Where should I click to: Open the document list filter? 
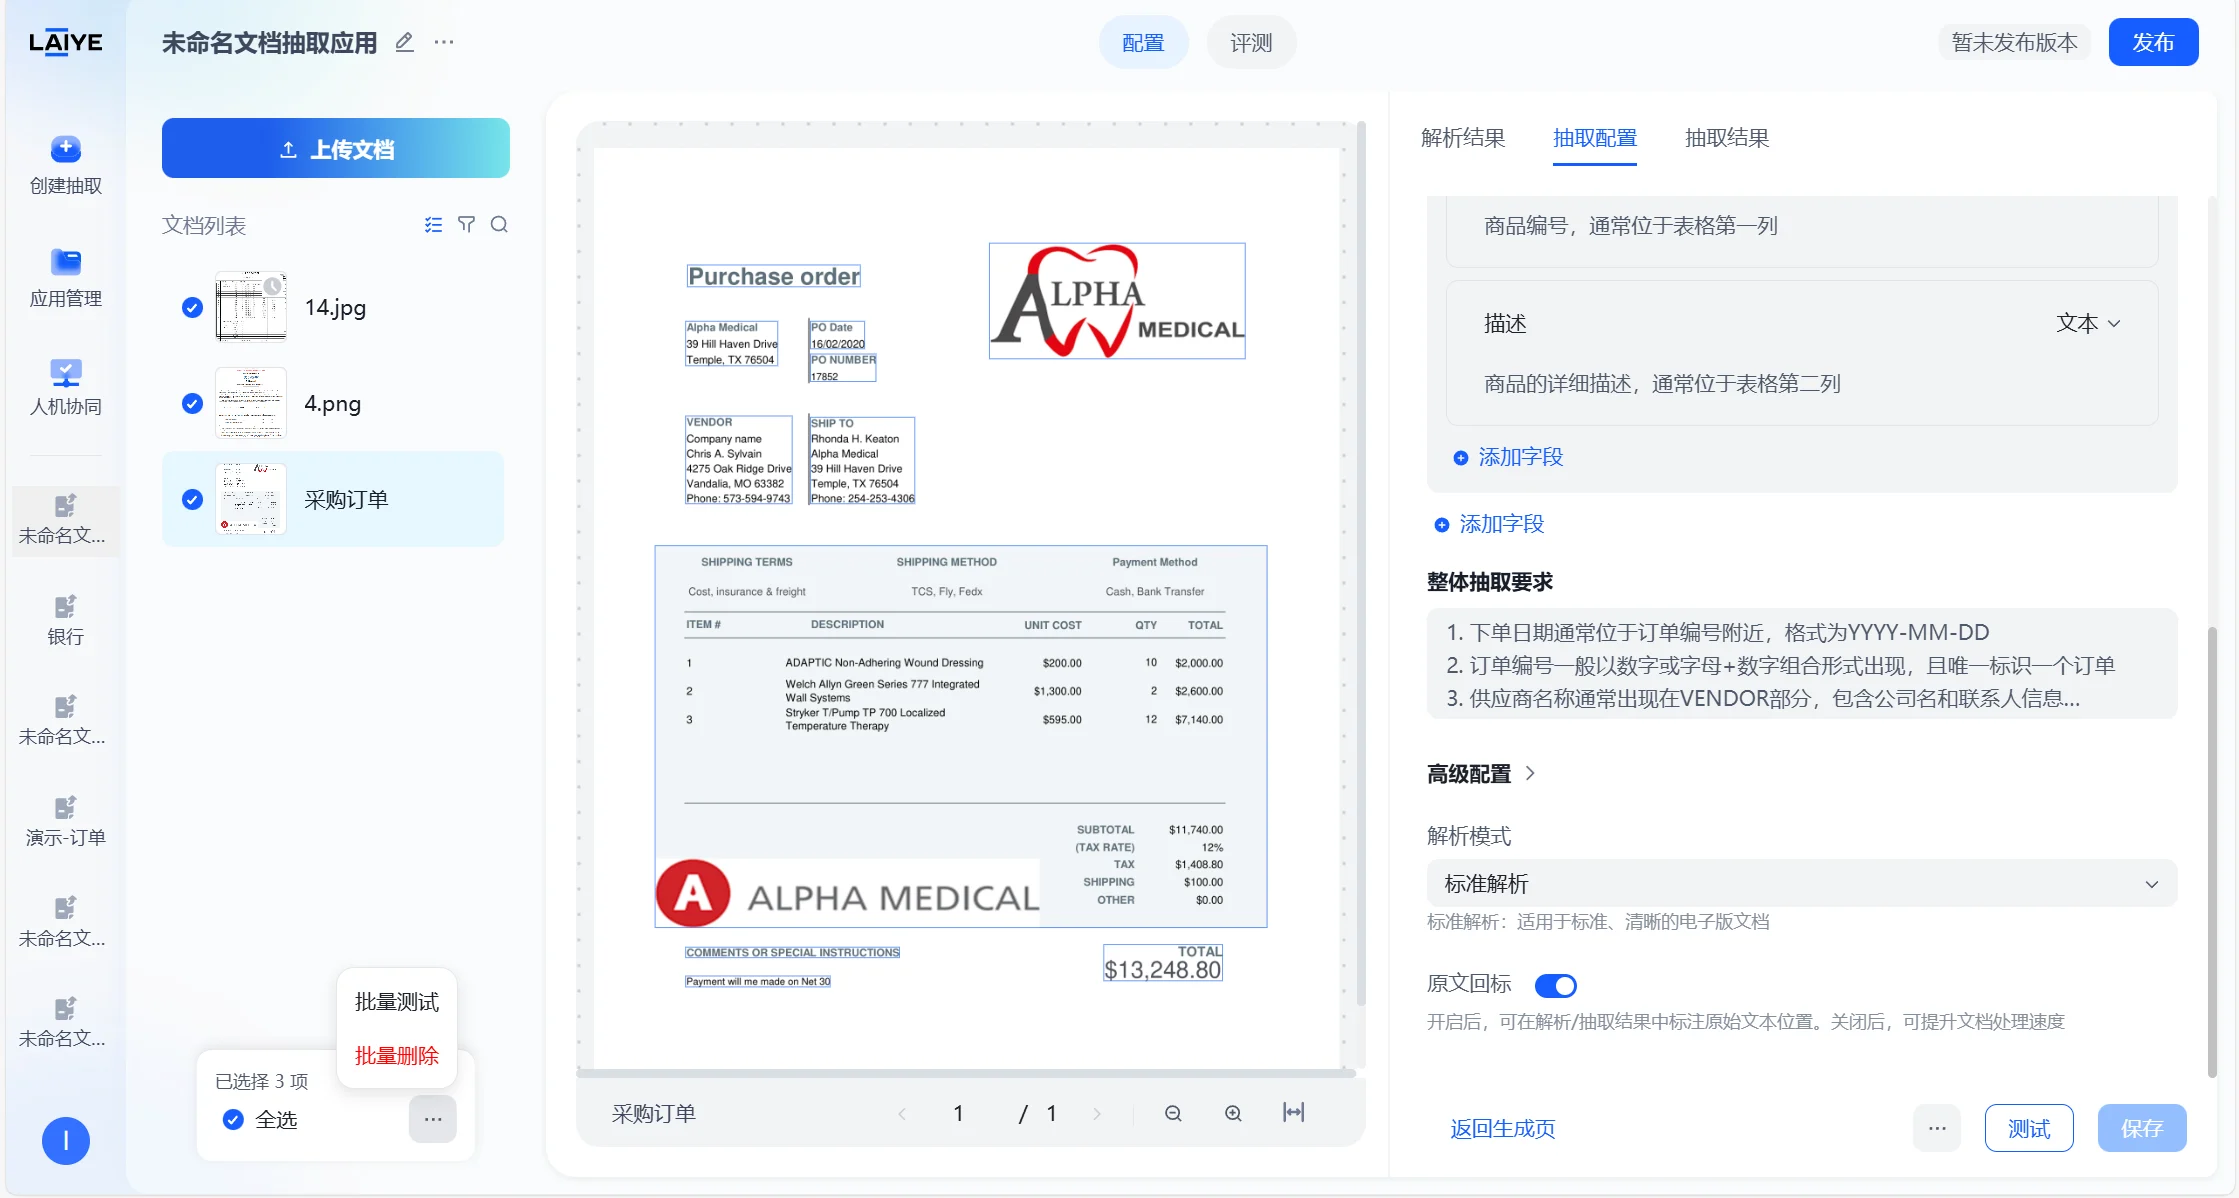[466, 225]
